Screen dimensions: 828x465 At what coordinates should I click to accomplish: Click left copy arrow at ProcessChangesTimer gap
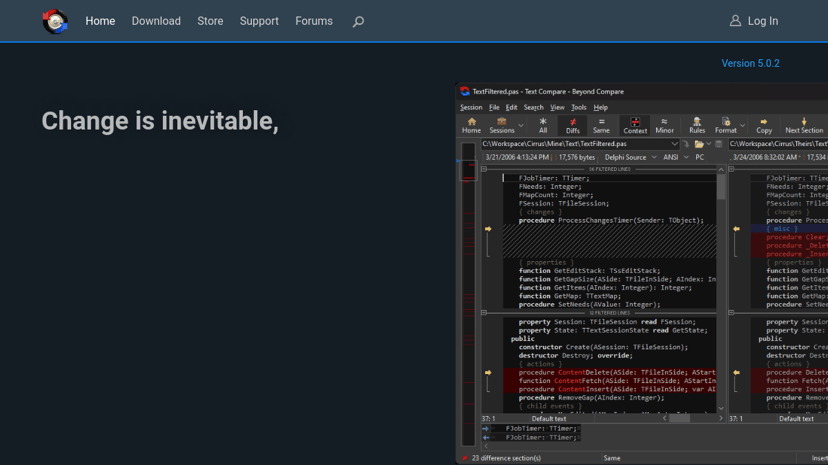pos(488,229)
